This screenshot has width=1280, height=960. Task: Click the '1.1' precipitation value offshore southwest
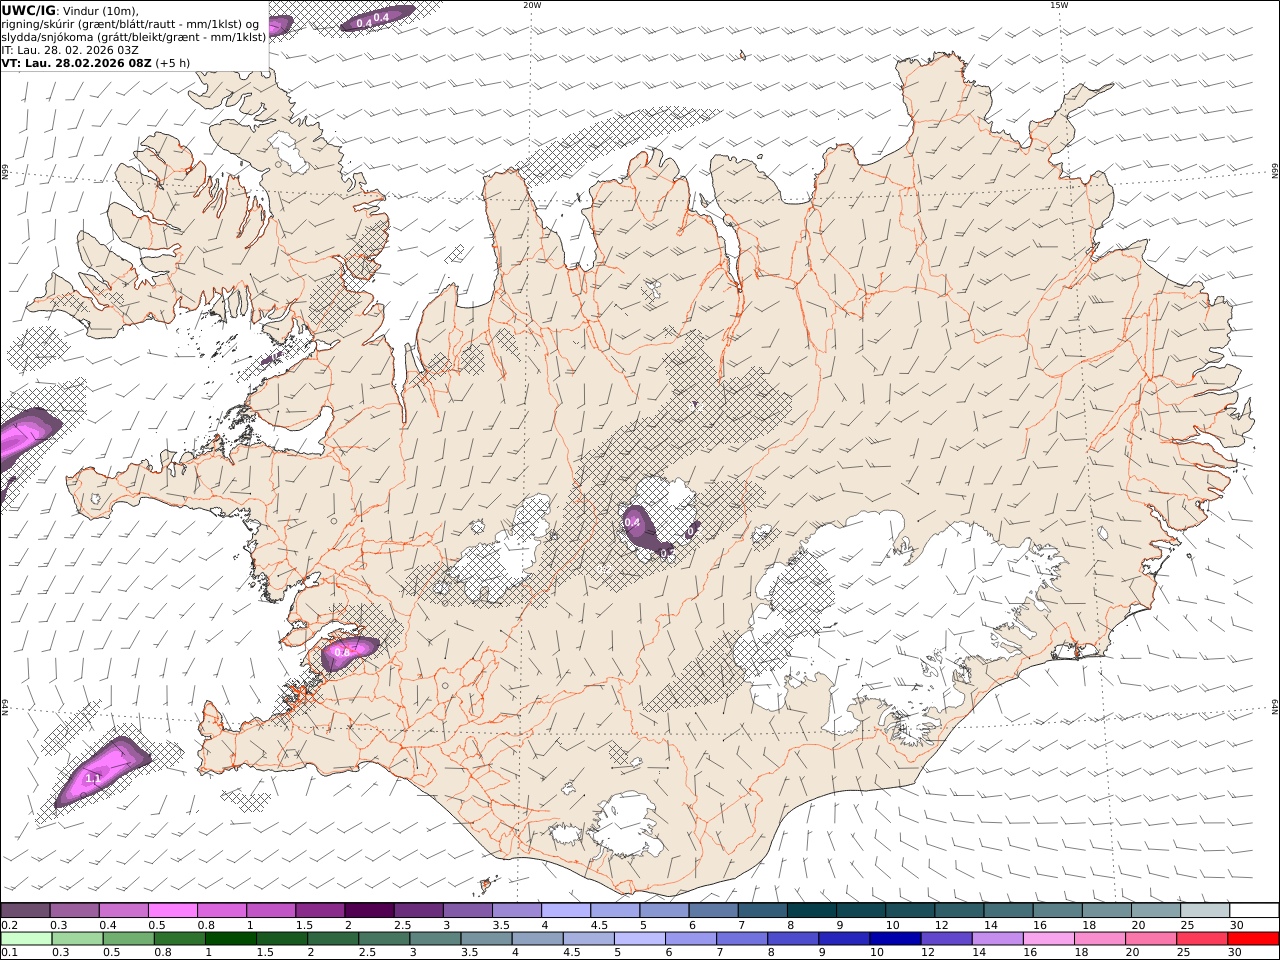pyautogui.click(x=93, y=778)
